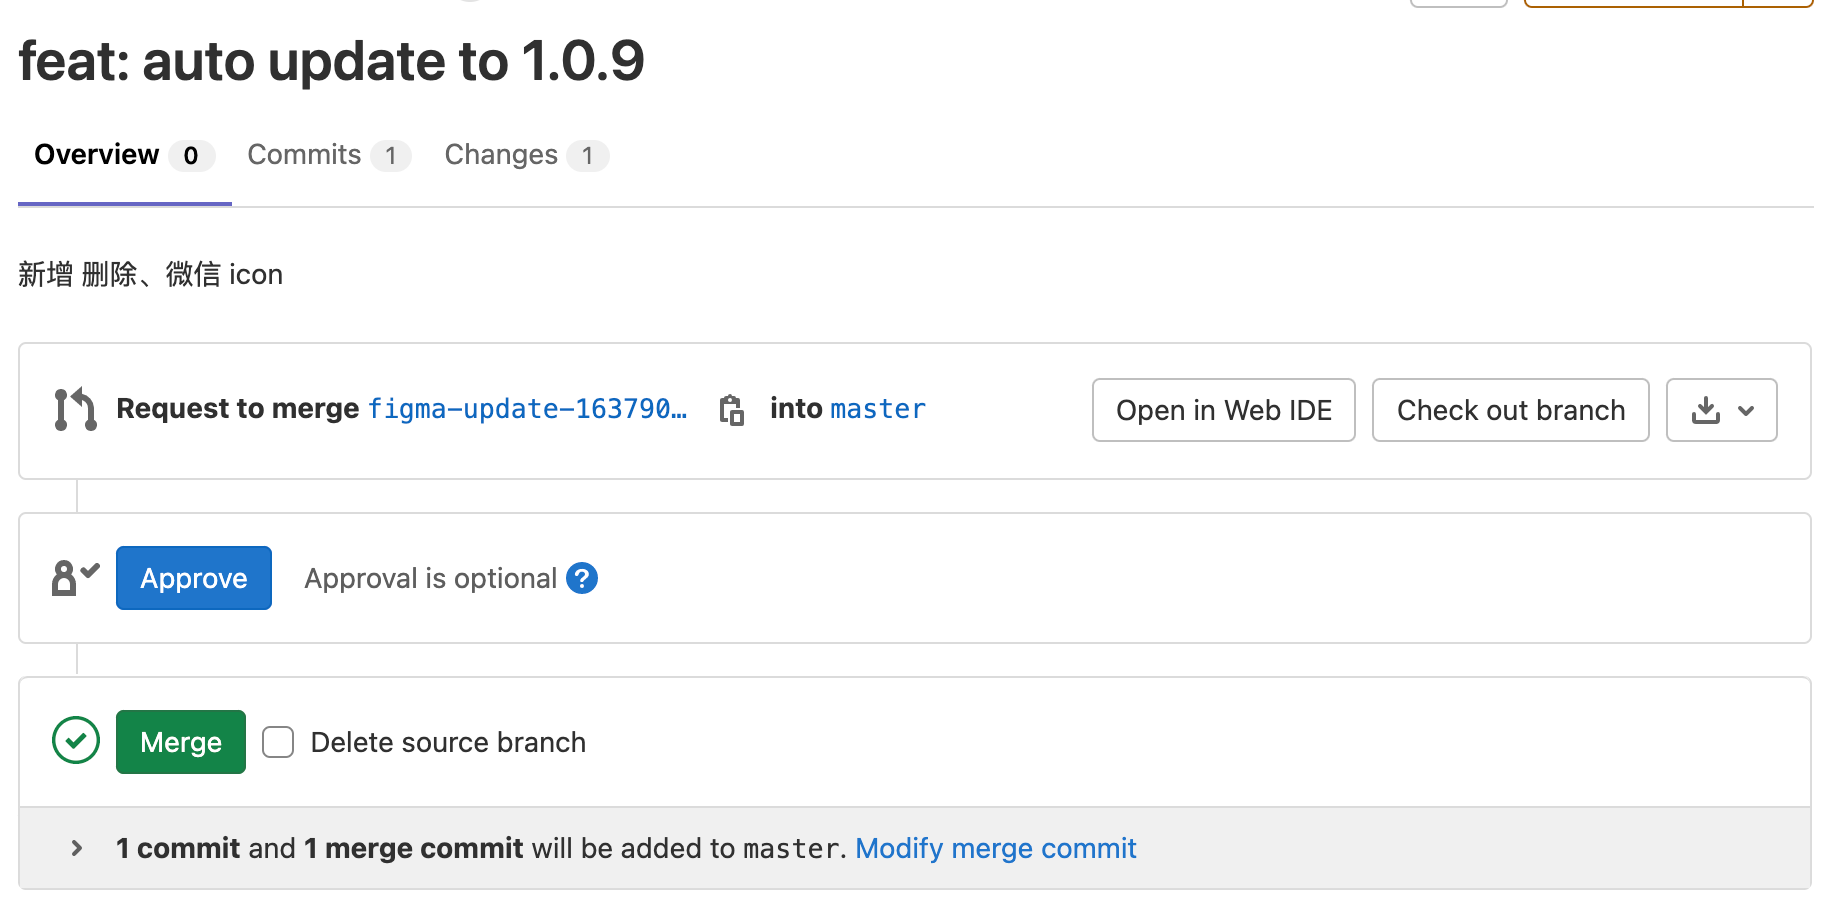This screenshot has width=1834, height=904.
Task: Click the Modify merge commit link
Action: (996, 848)
